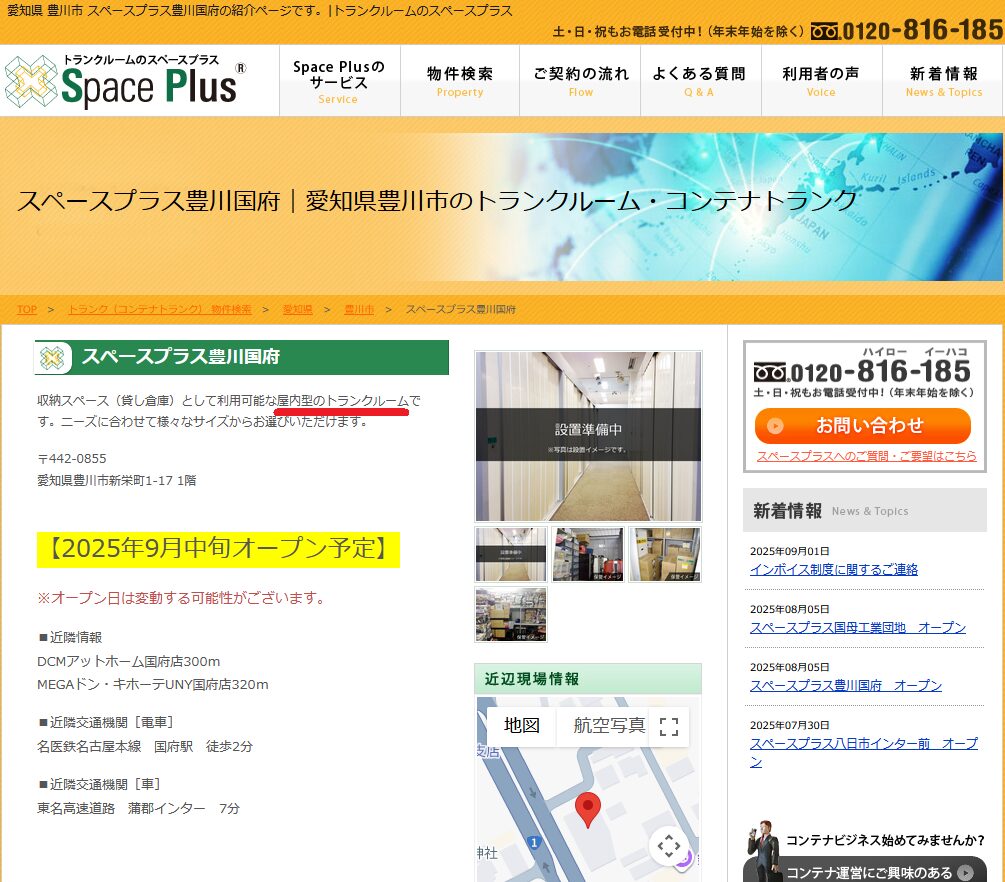
Task: Open the 新着情報 News & Topics menu
Action: 943,81
